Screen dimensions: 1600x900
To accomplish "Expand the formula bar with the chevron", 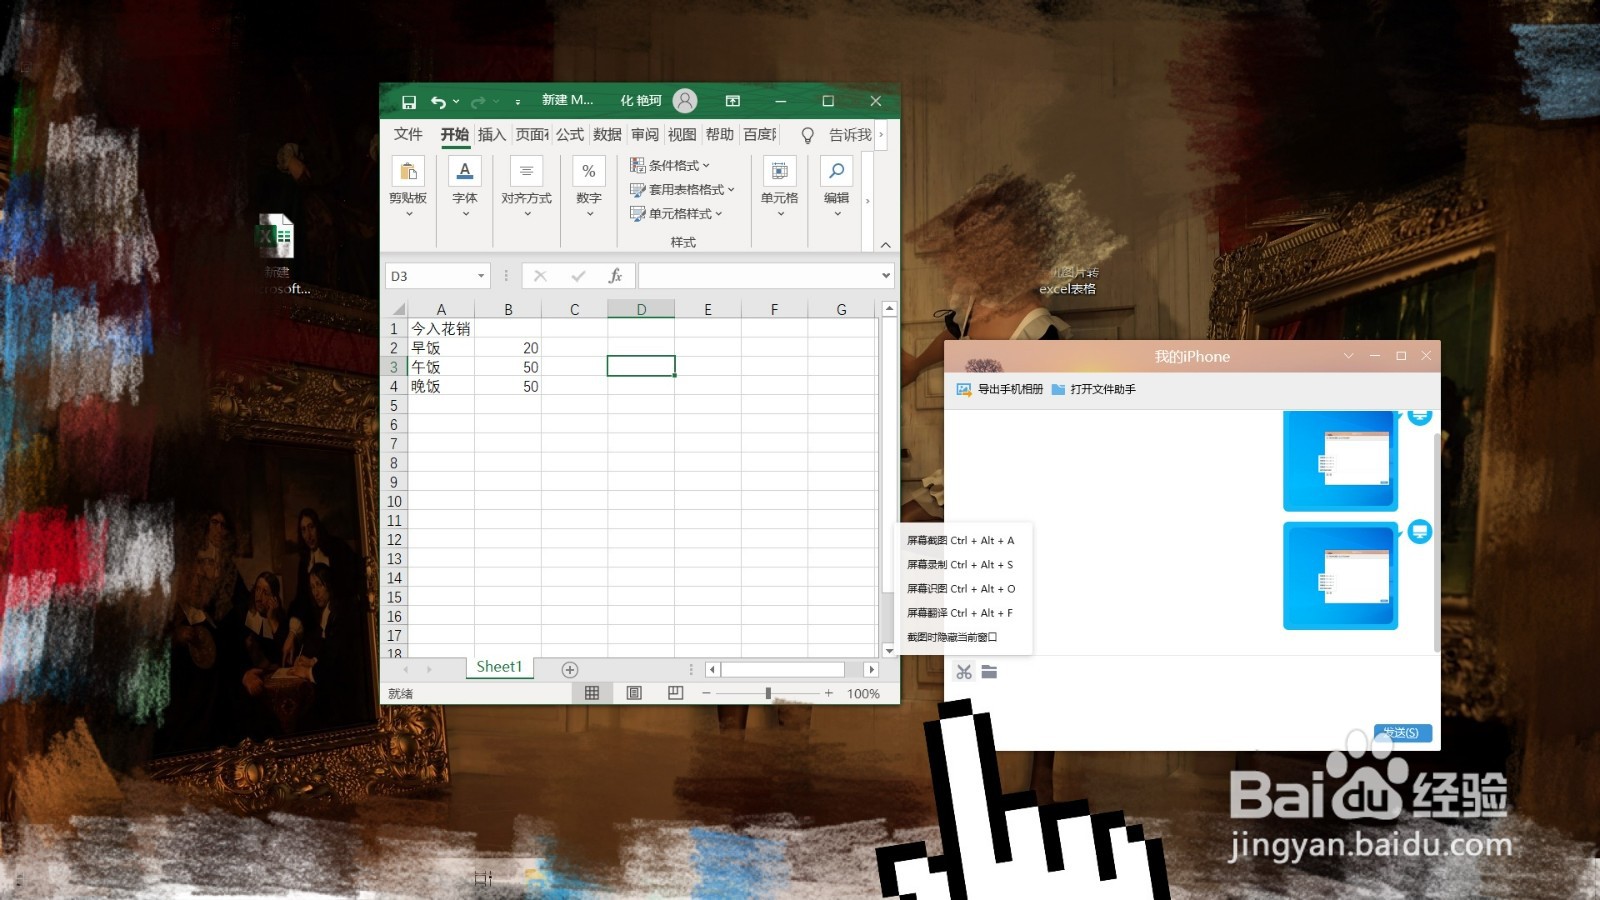I will [x=886, y=276].
